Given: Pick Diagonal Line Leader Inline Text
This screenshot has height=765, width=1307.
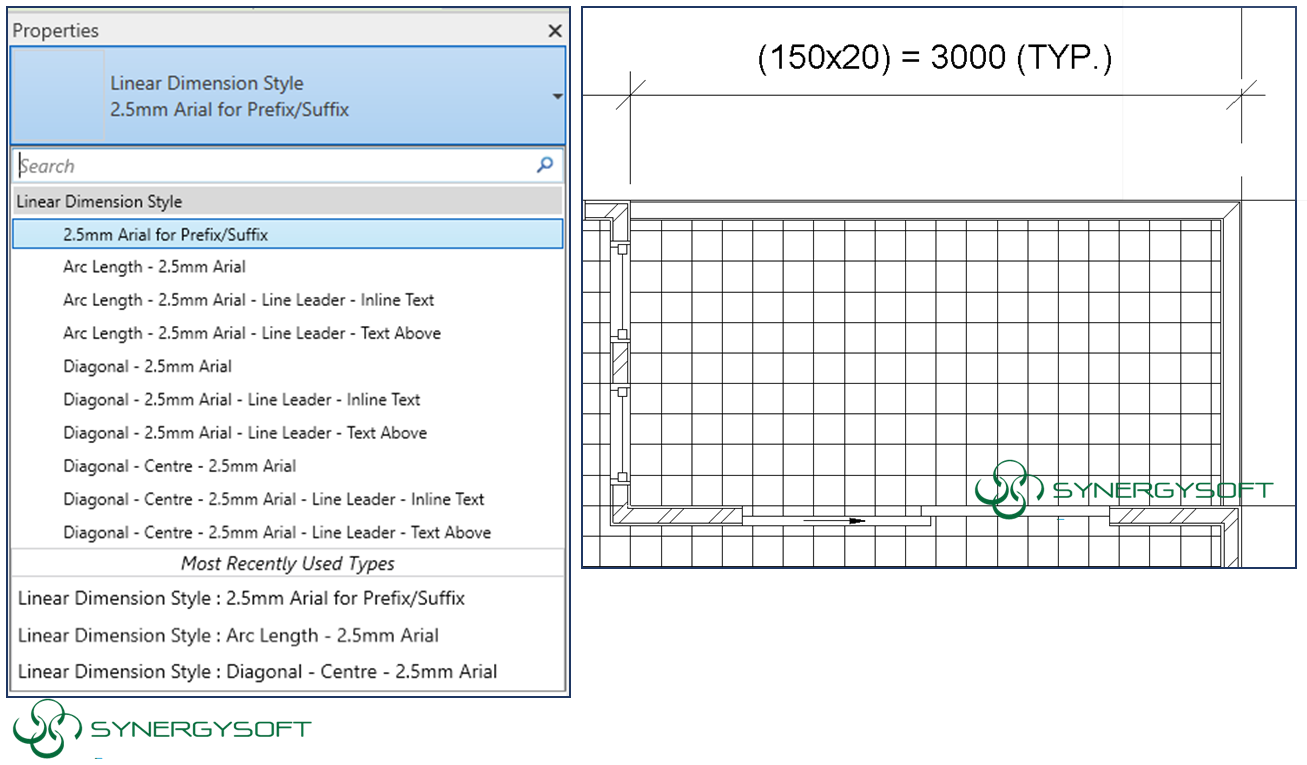Looking at the screenshot, I should pos(241,400).
